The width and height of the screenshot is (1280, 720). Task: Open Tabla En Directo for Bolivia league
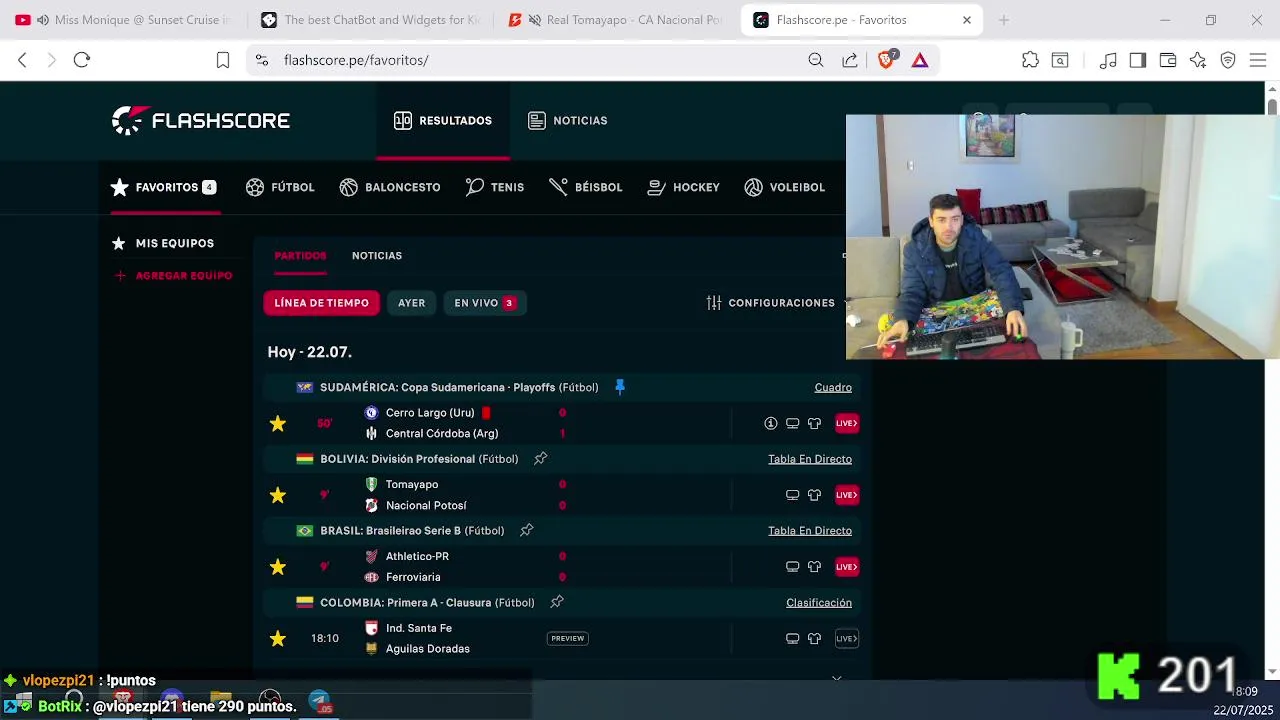(x=810, y=459)
